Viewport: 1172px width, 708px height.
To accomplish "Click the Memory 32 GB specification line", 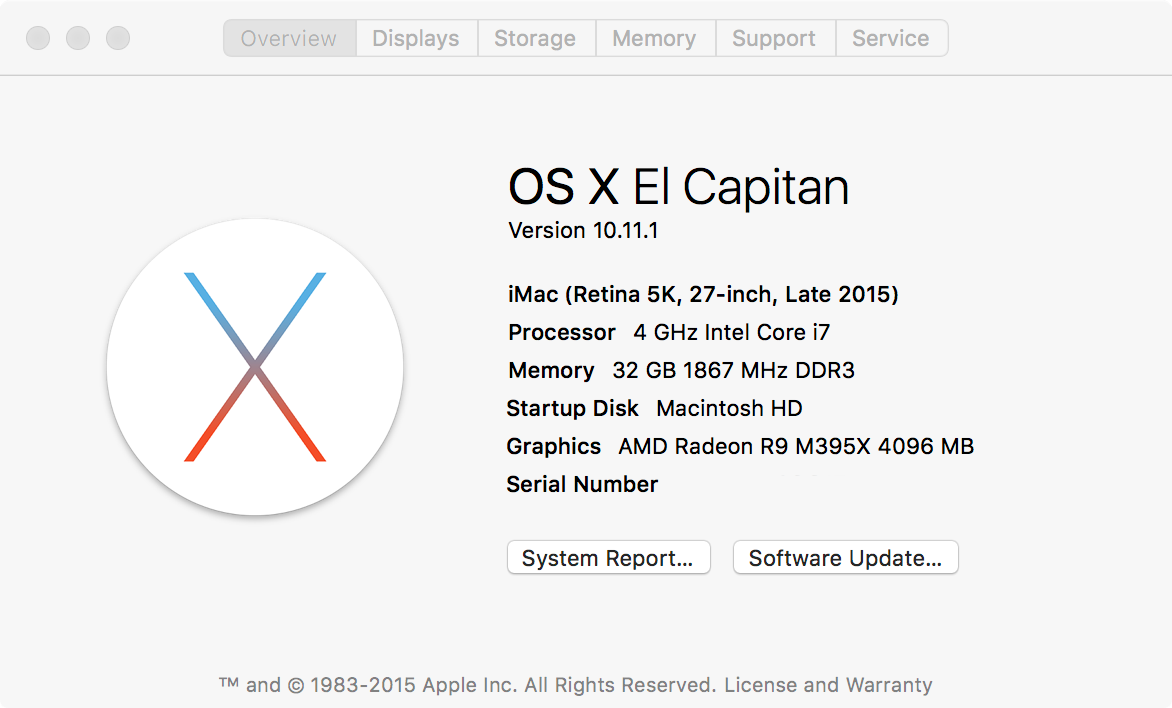I will point(681,370).
